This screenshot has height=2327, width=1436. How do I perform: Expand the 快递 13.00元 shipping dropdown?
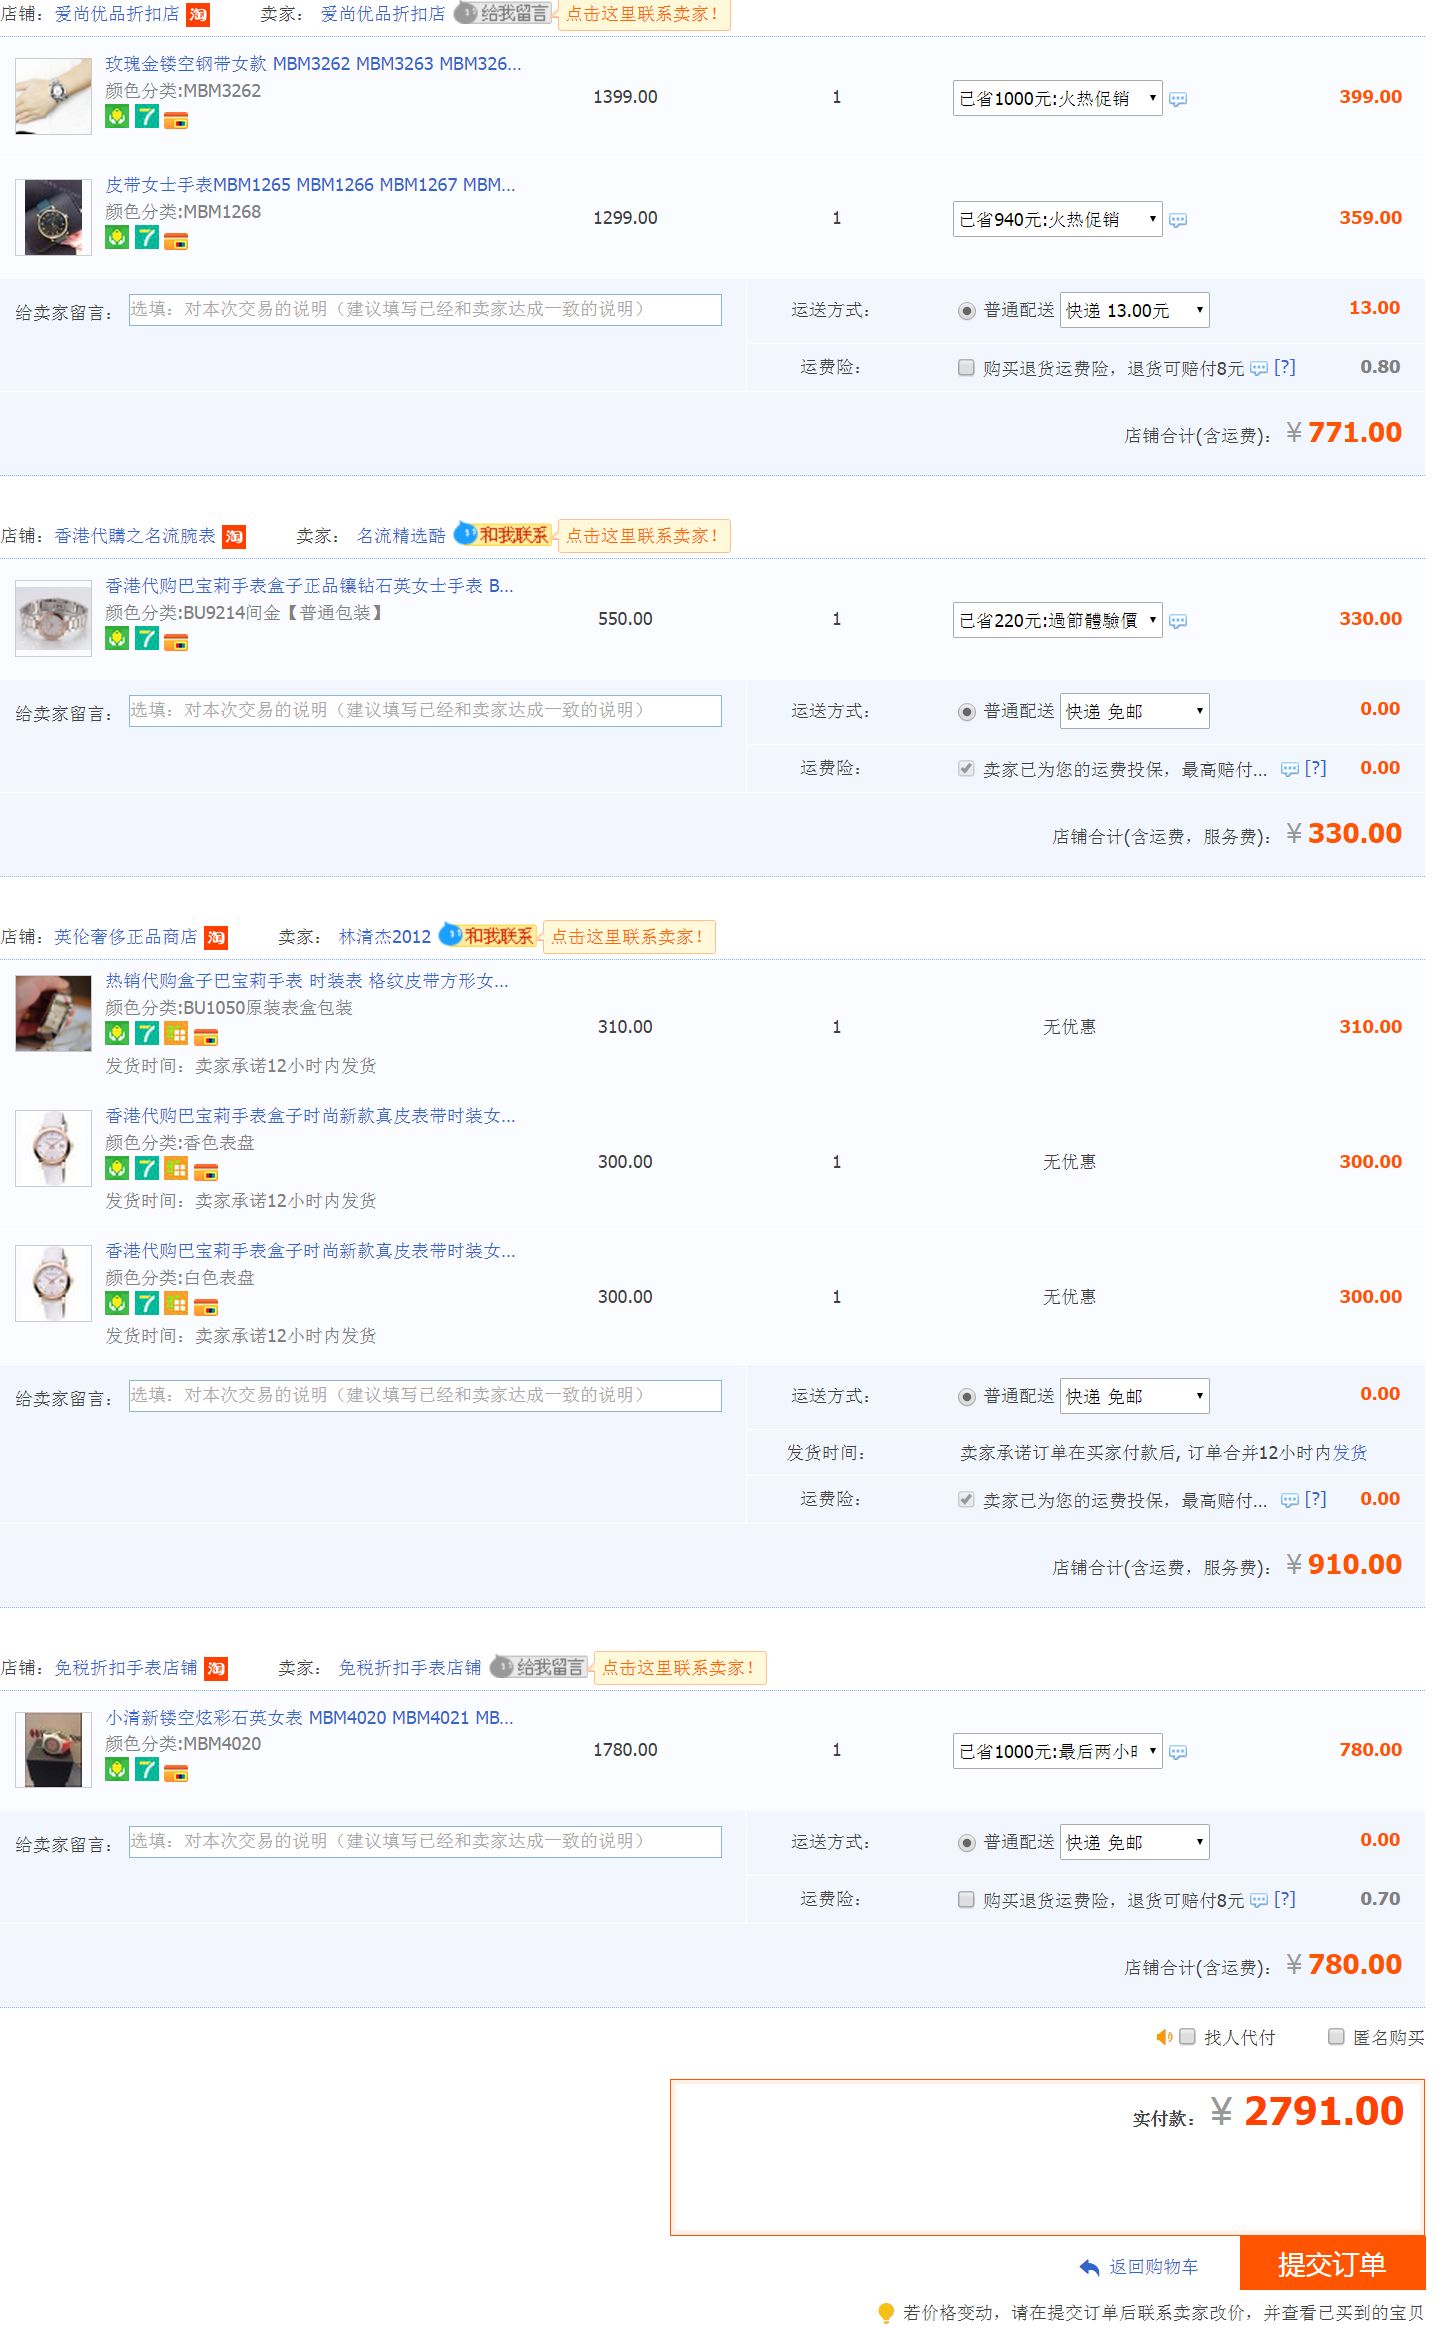(x=1134, y=310)
